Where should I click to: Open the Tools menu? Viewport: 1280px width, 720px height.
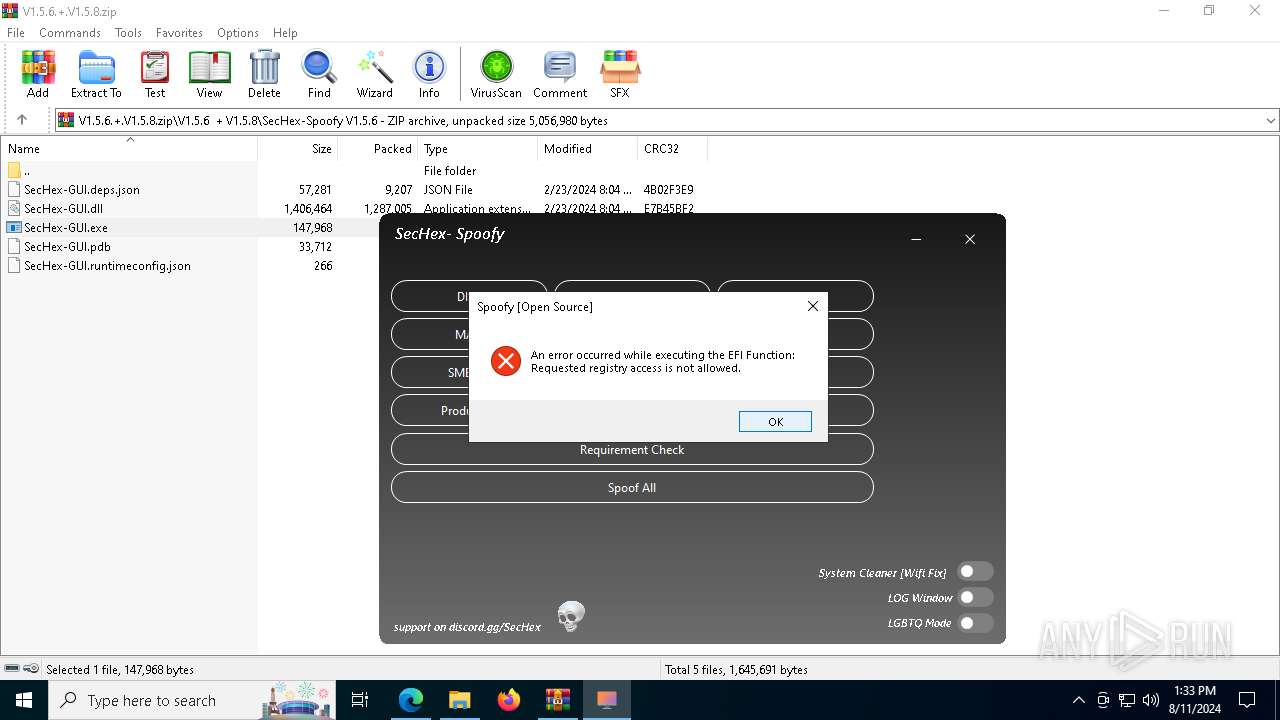click(x=128, y=33)
